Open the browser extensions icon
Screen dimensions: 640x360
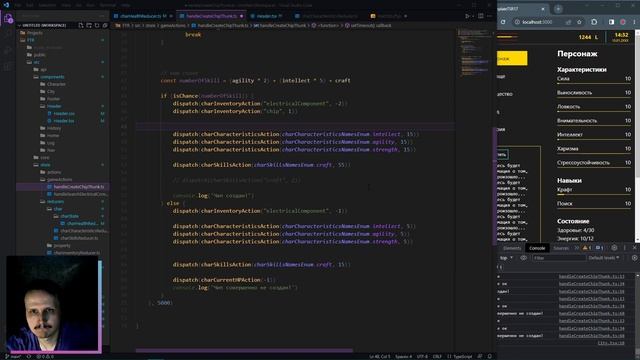tap(594, 22)
